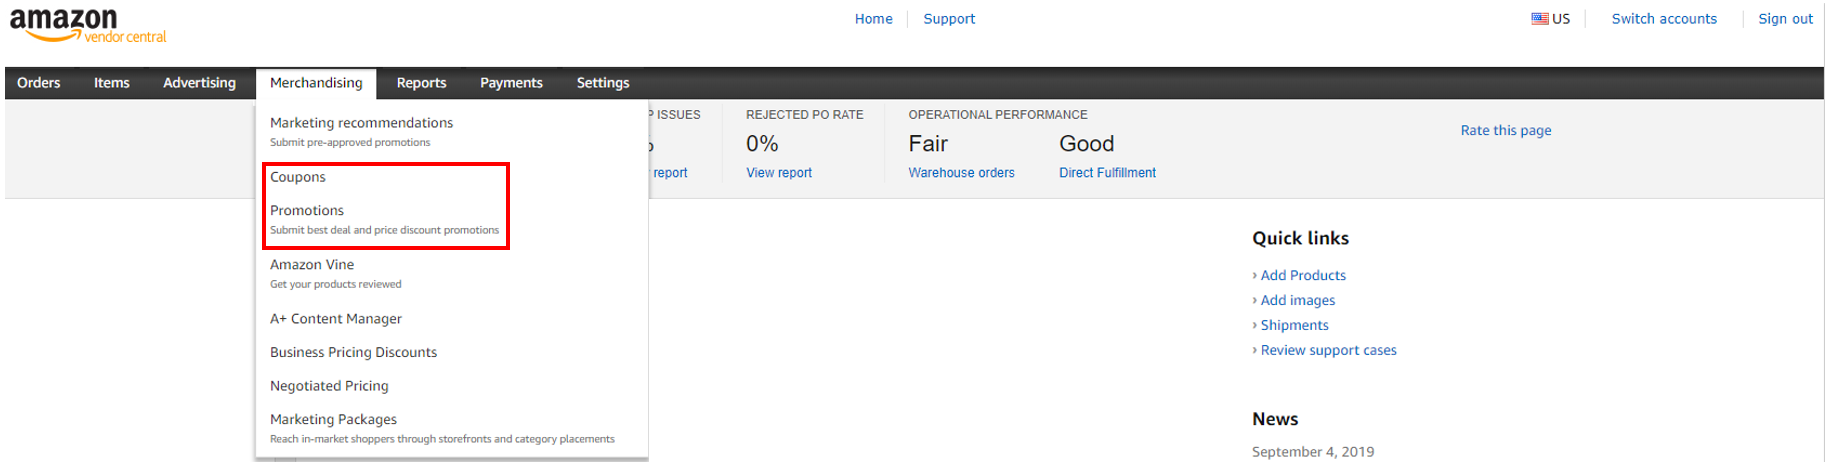
Task: Click the REJECTED PO RATE label
Action: pos(805,115)
